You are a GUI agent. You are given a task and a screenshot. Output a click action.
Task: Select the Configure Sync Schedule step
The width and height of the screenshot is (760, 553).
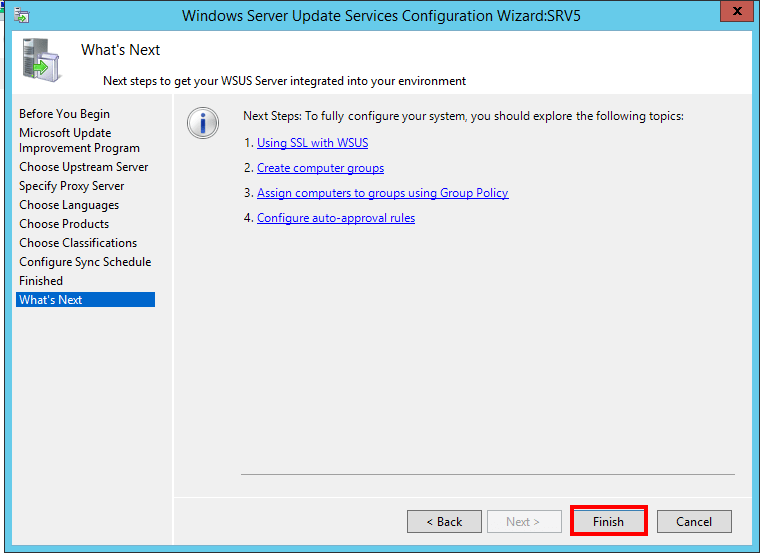pos(85,262)
